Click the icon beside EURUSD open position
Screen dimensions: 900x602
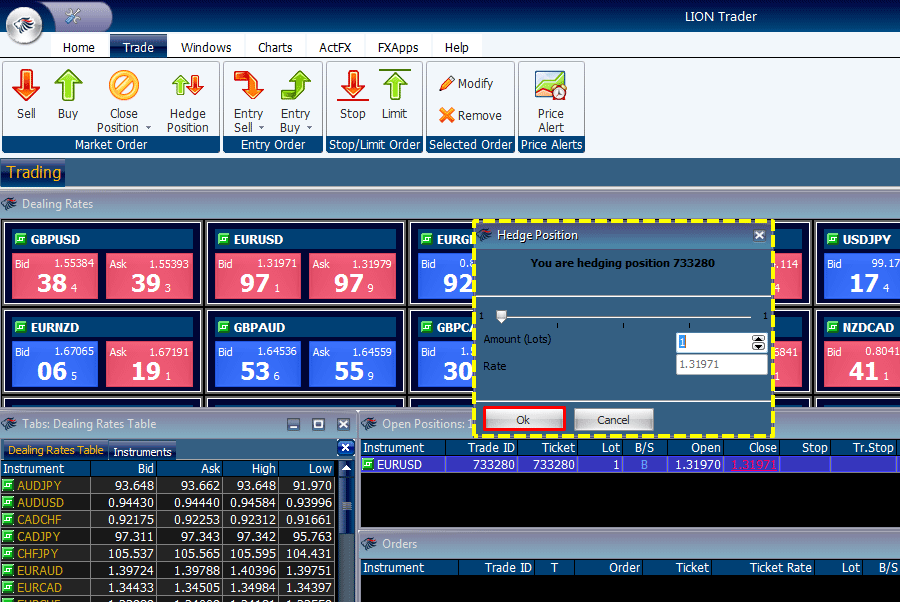[x=368, y=464]
